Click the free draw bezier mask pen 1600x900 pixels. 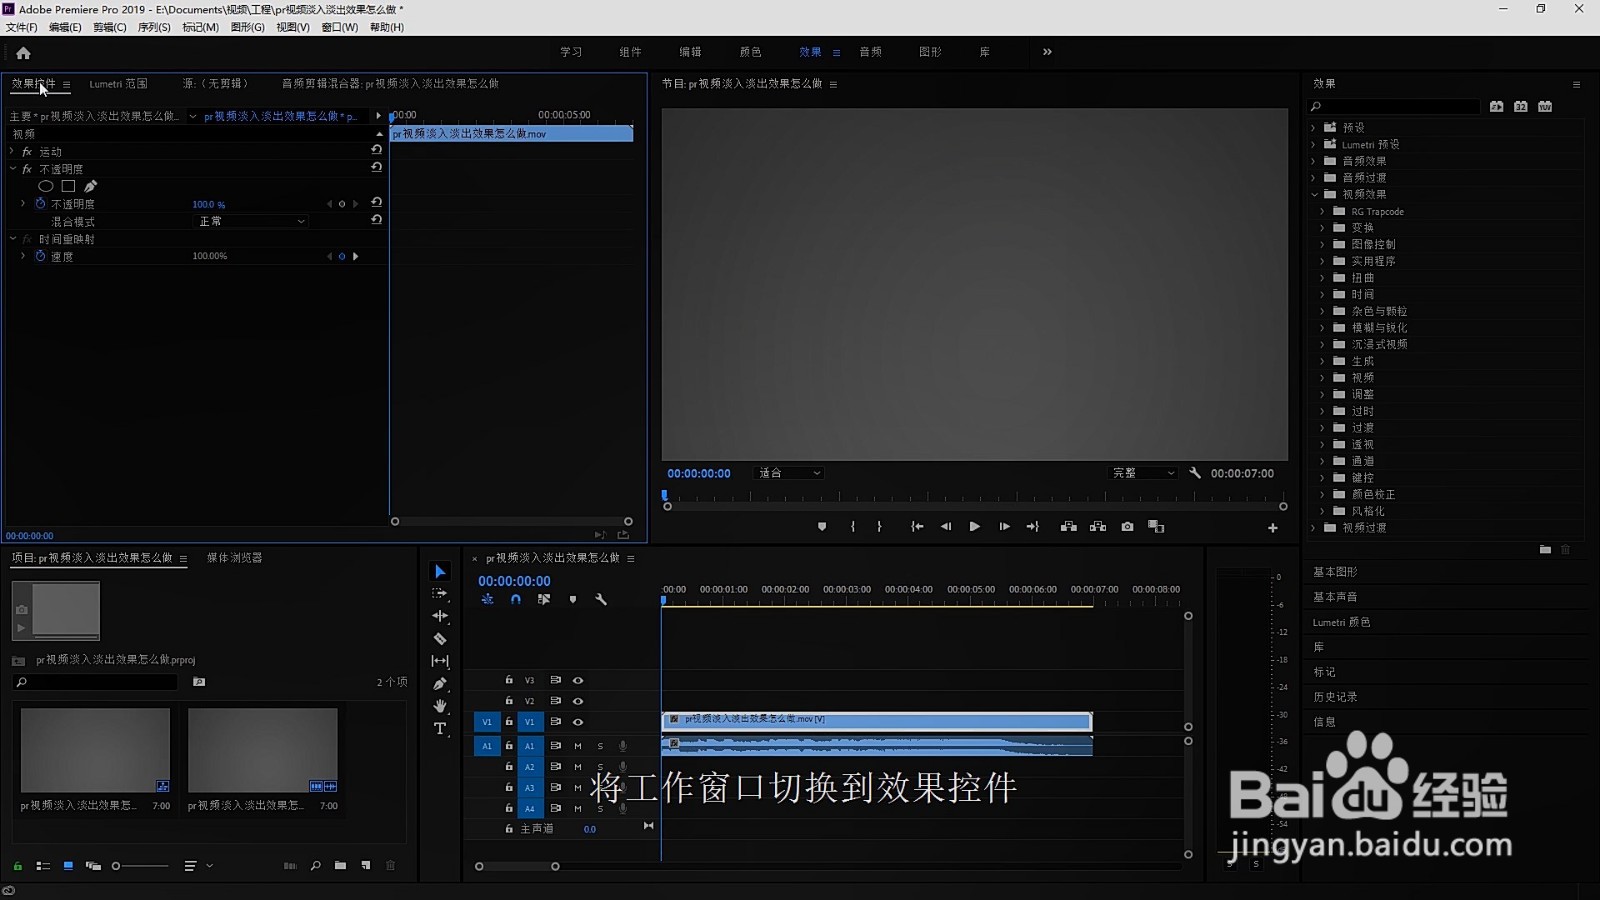pyautogui.click(x=91, y=186)
